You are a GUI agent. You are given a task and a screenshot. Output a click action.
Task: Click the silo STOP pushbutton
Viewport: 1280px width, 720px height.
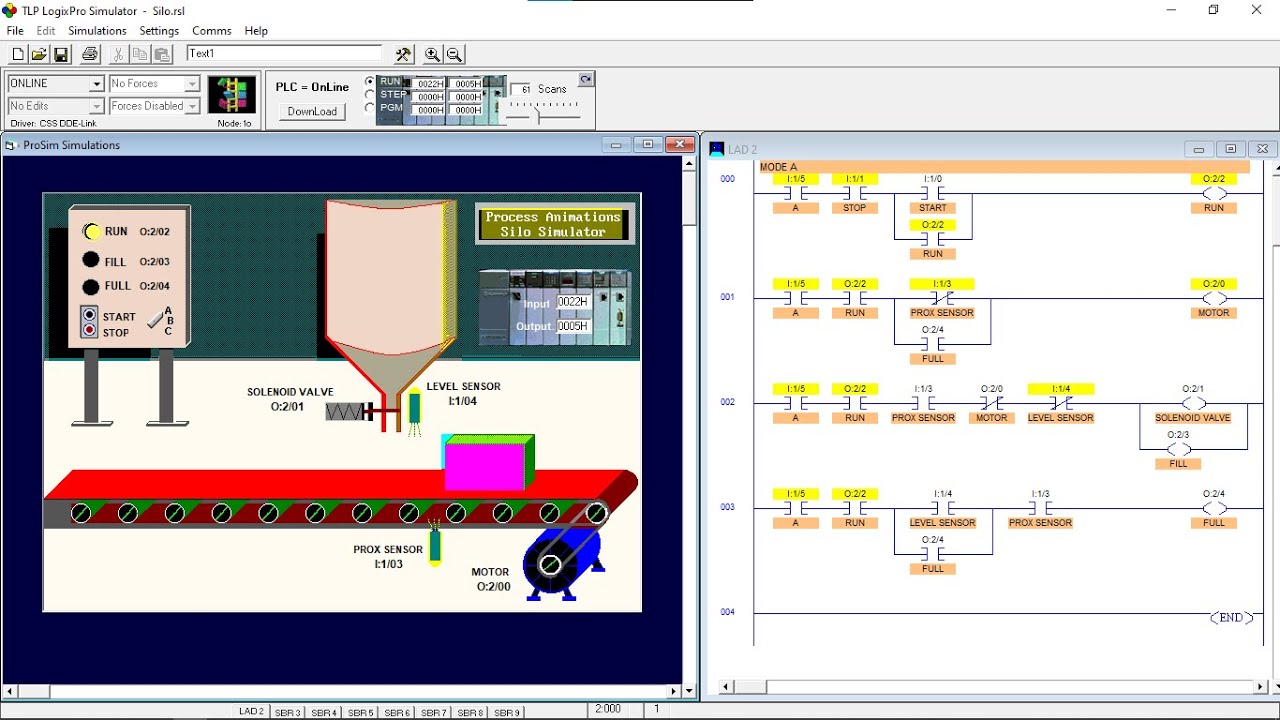tap(90, 330)
